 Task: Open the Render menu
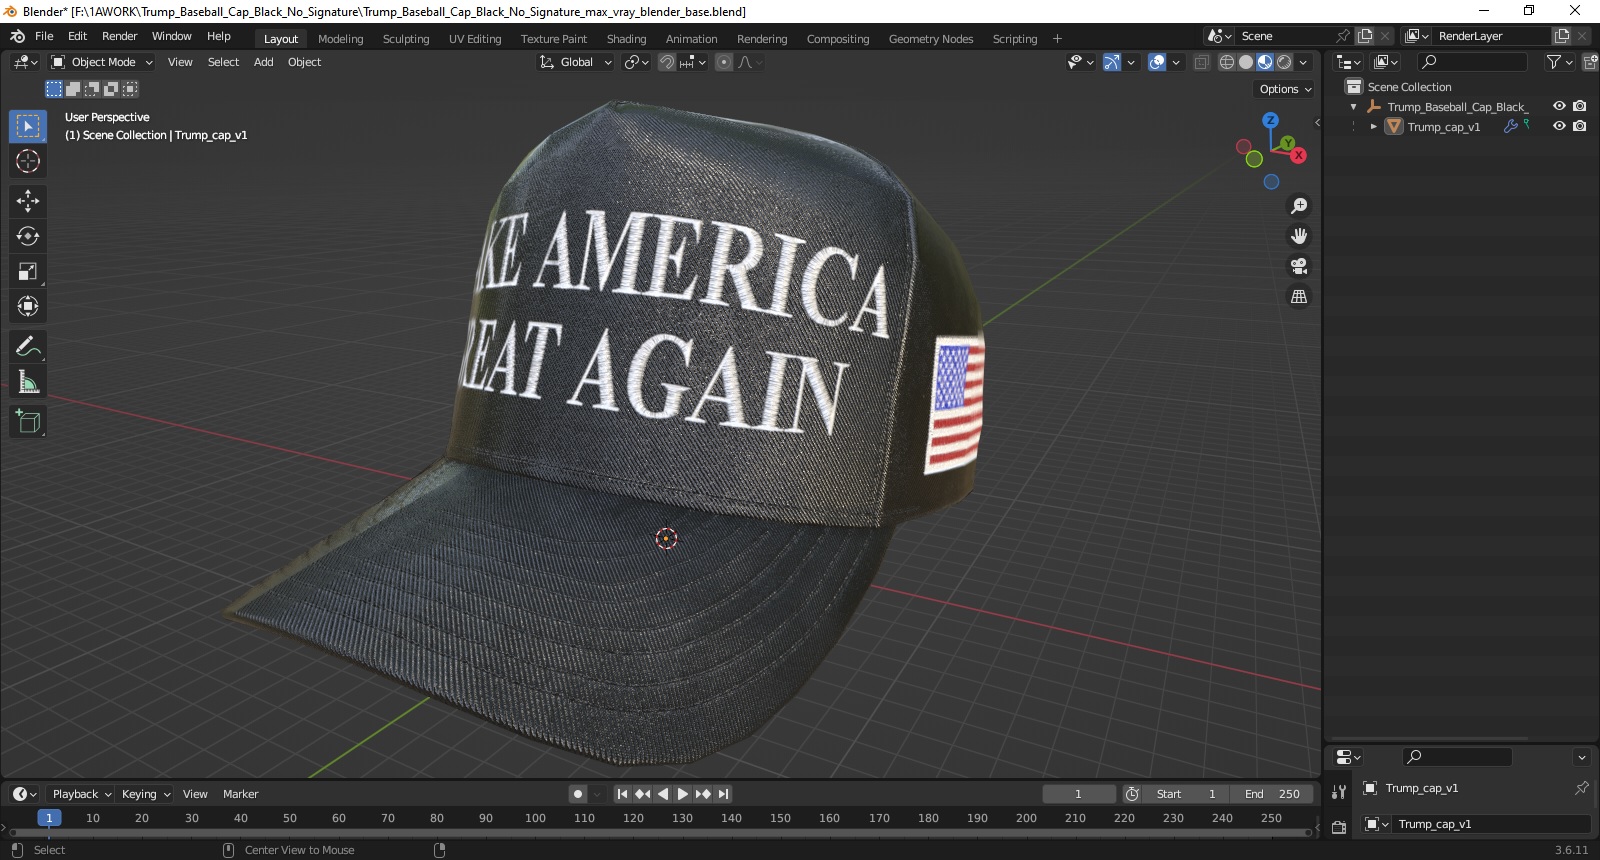pyautogui.click(x=119, y=36)
